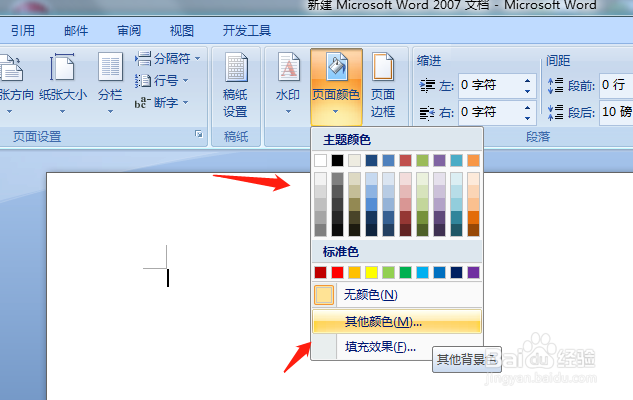Open the 纸张大小 paper size menu
Image resolution: width=633 pixels, height=400 pixels.
[x=63, y=83]
